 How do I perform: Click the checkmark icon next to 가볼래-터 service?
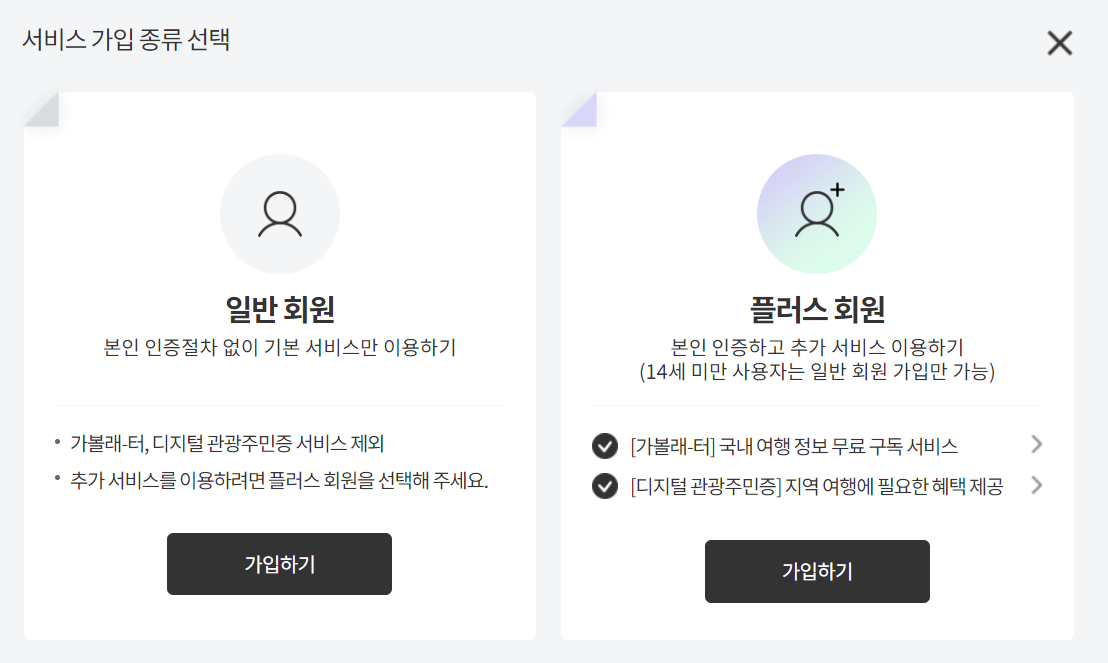click(x=604, y=446)
